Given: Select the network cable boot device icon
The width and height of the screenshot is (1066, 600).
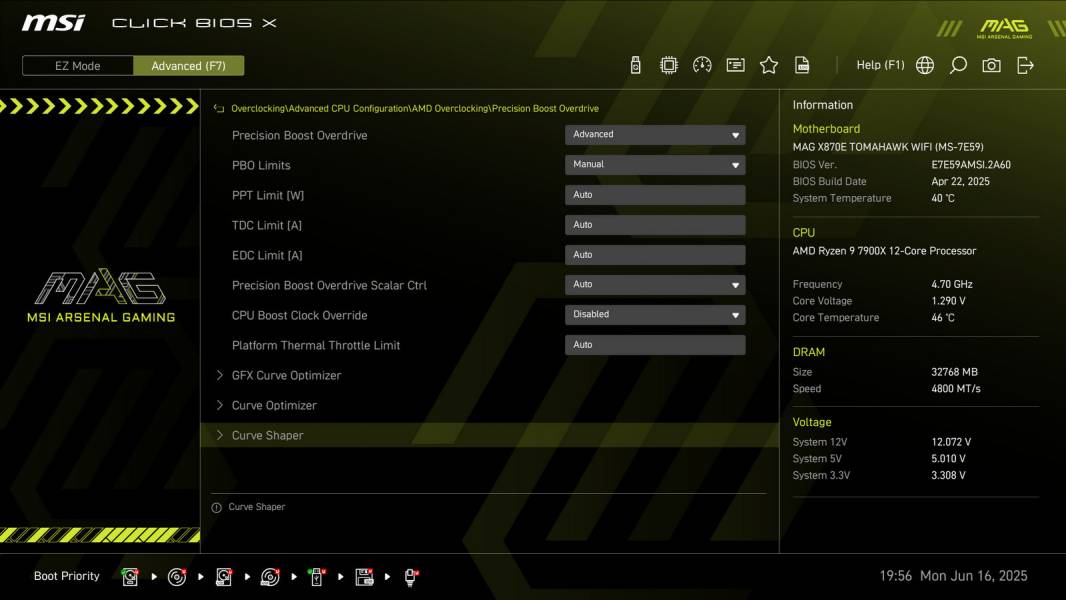Looking at the screenshot, I should point(411,577).
